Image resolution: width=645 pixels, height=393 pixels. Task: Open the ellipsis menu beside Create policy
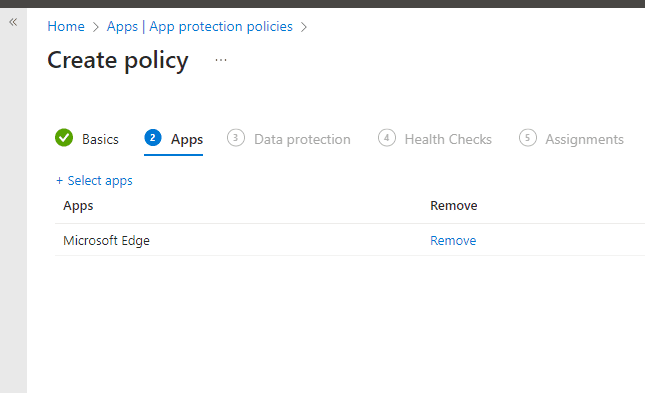tap(221, 60)
